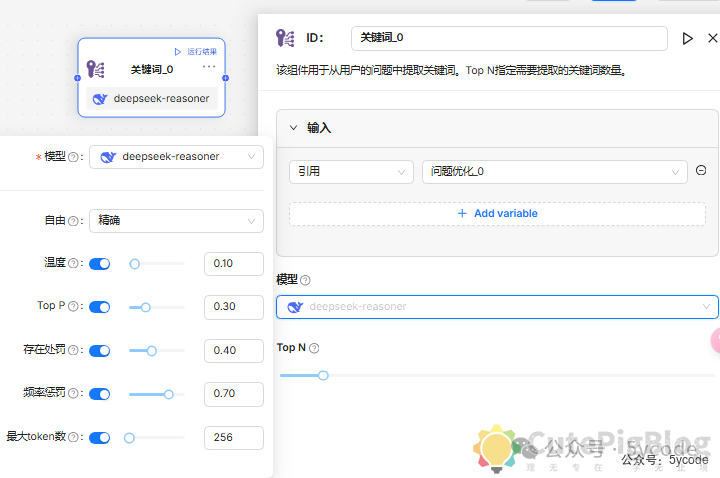720x478 pixels.
Task: Click the 温度 value field 0.10
Action: 234,264
